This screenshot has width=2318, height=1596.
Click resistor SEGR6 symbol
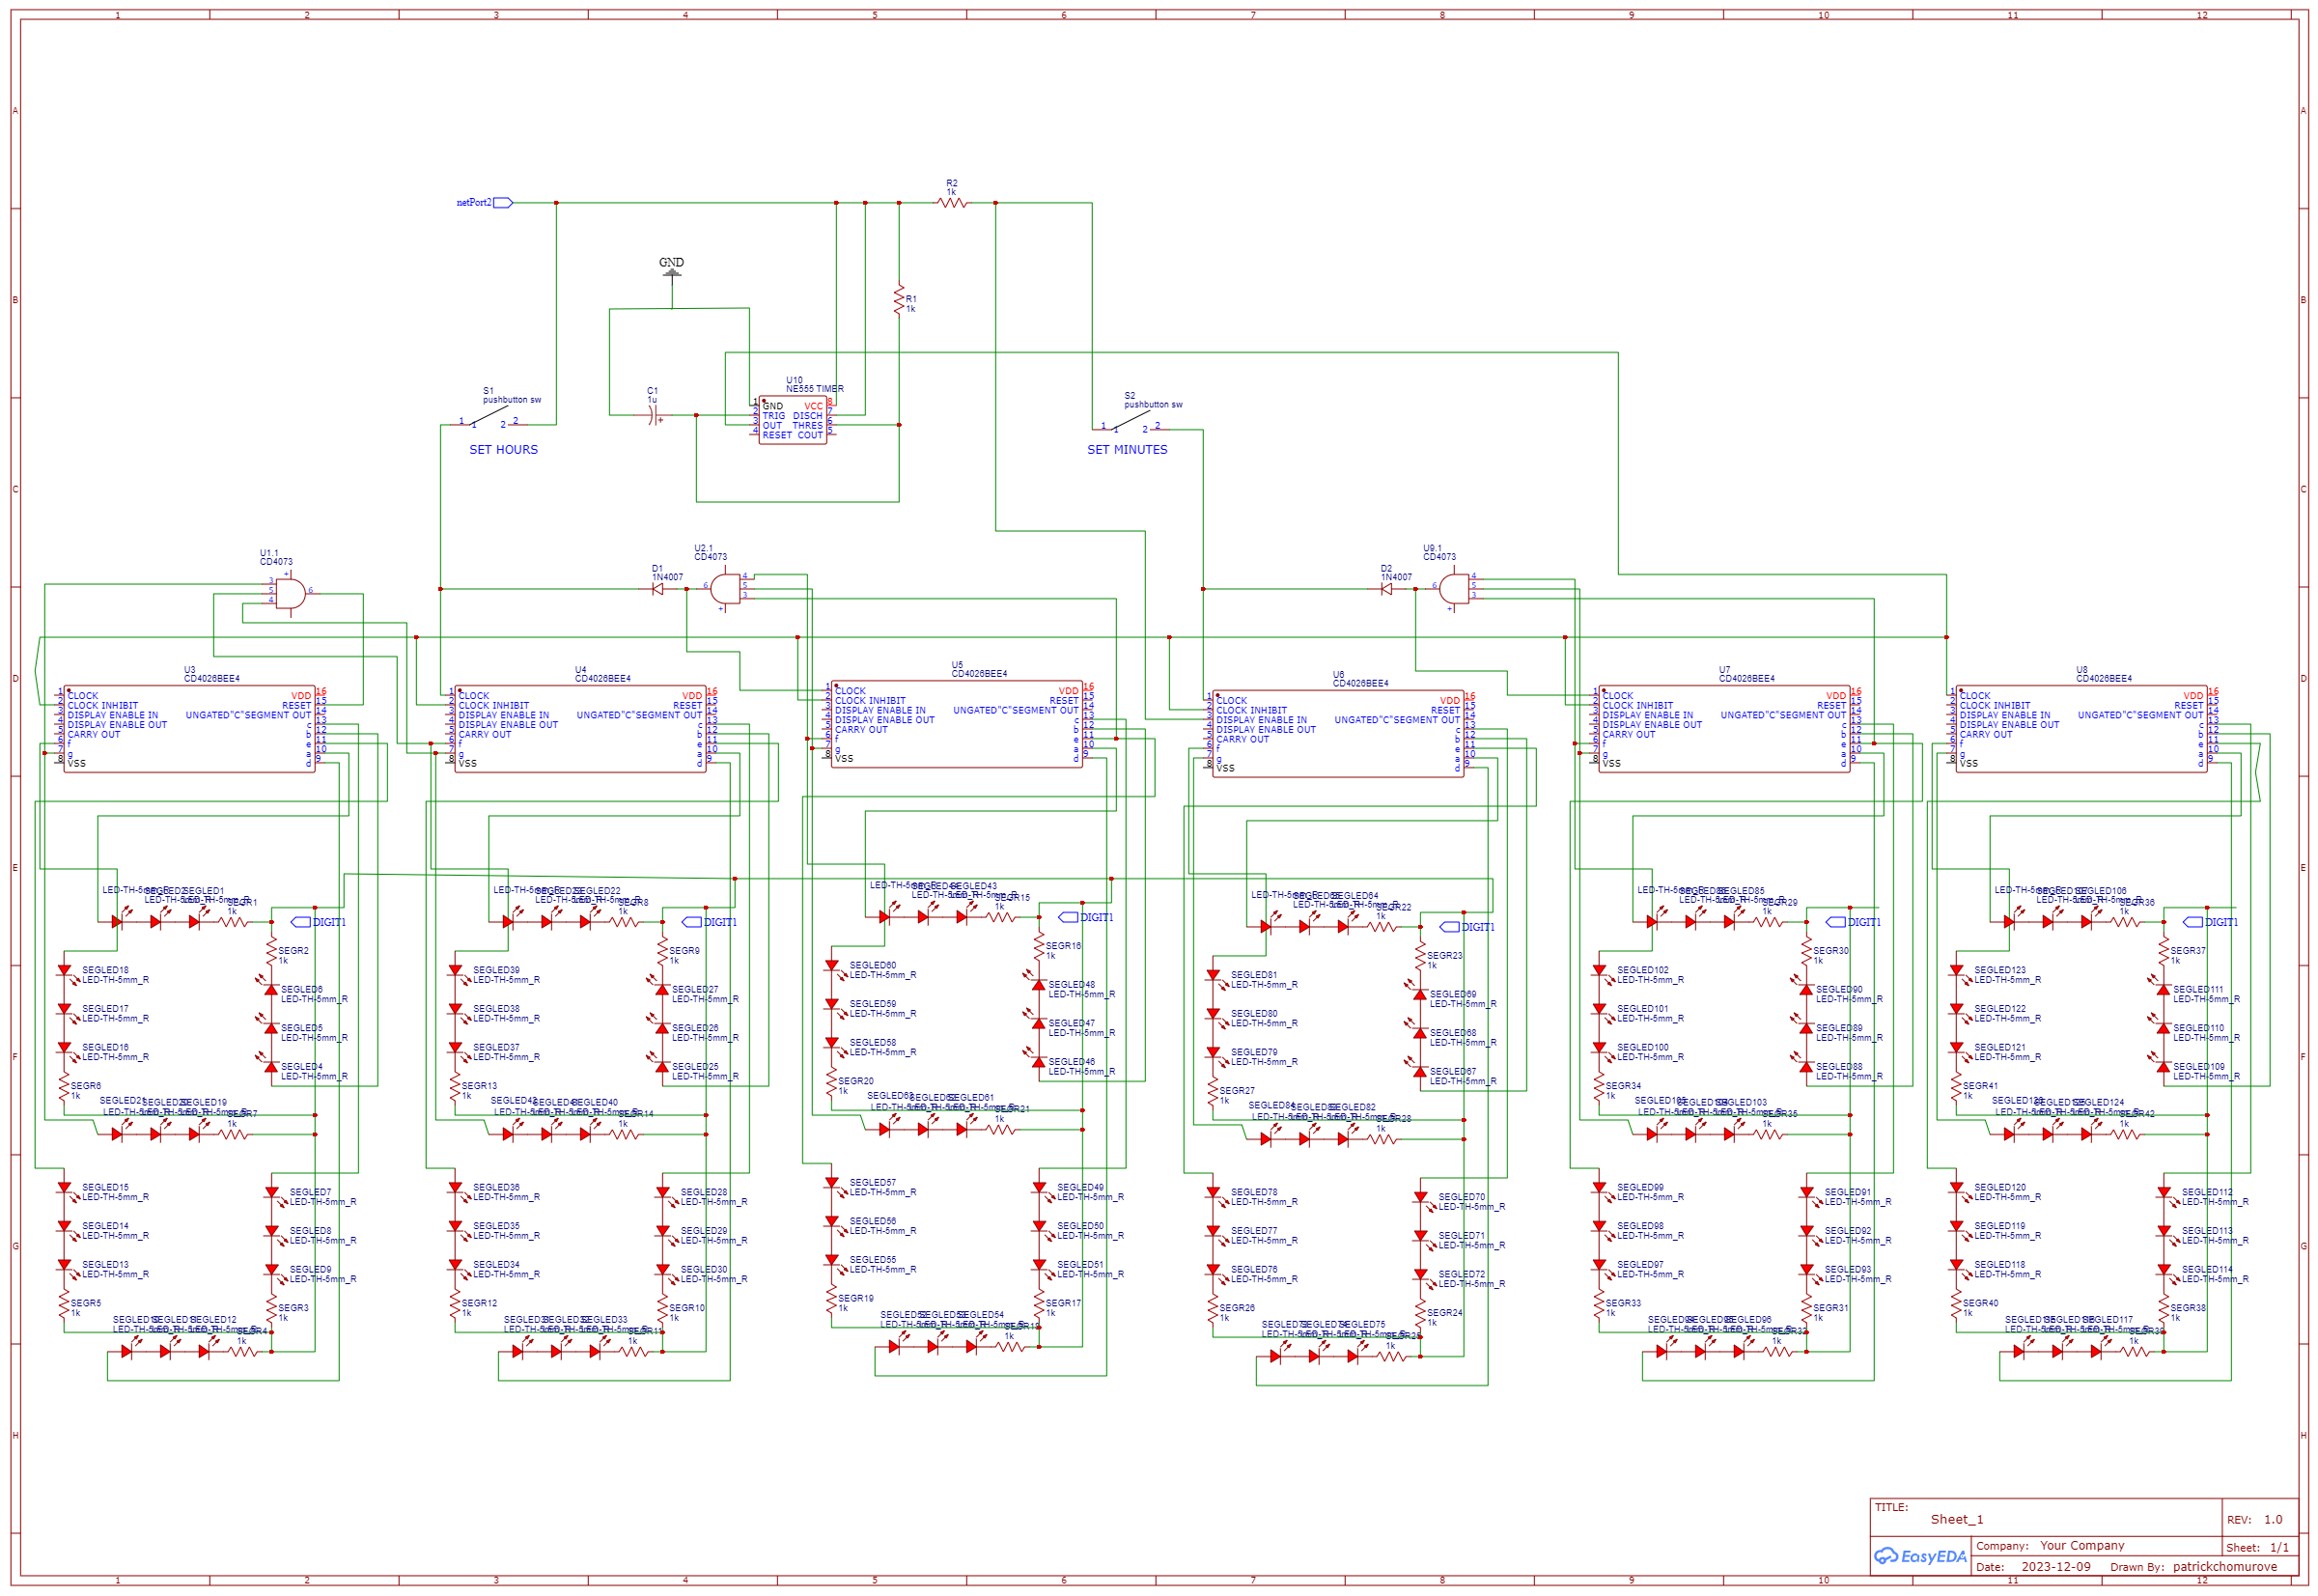tap(64, 1088)
